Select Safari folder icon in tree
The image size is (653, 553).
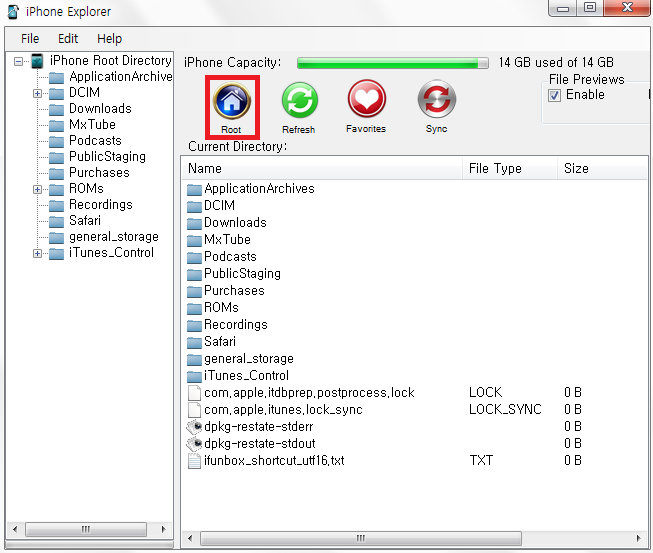pyautogui.click(x=56, y=221)
